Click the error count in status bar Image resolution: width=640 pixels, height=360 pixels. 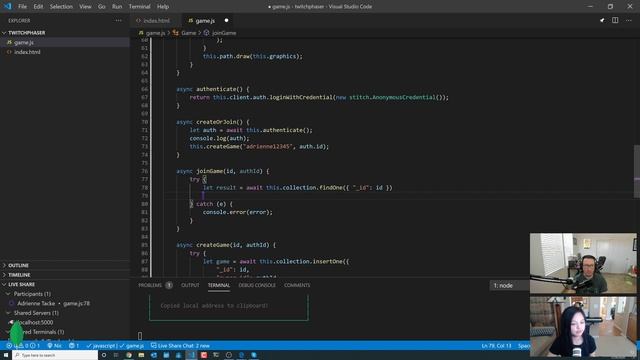coord(12,346)
